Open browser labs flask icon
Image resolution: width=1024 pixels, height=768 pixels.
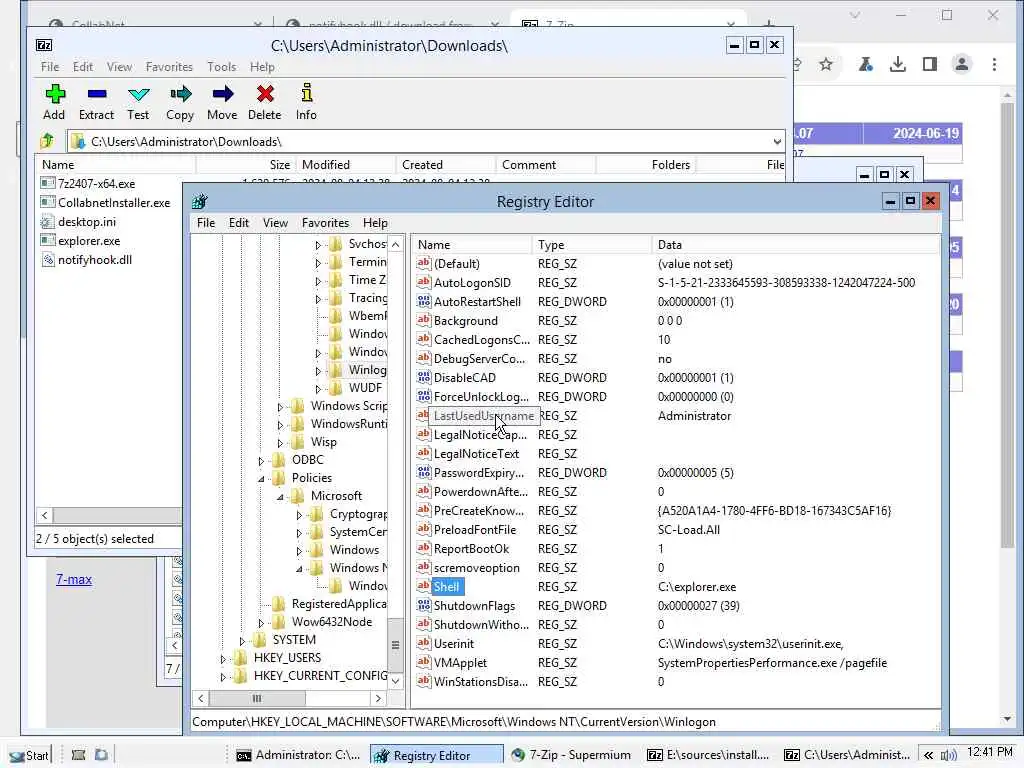(865, 64)
